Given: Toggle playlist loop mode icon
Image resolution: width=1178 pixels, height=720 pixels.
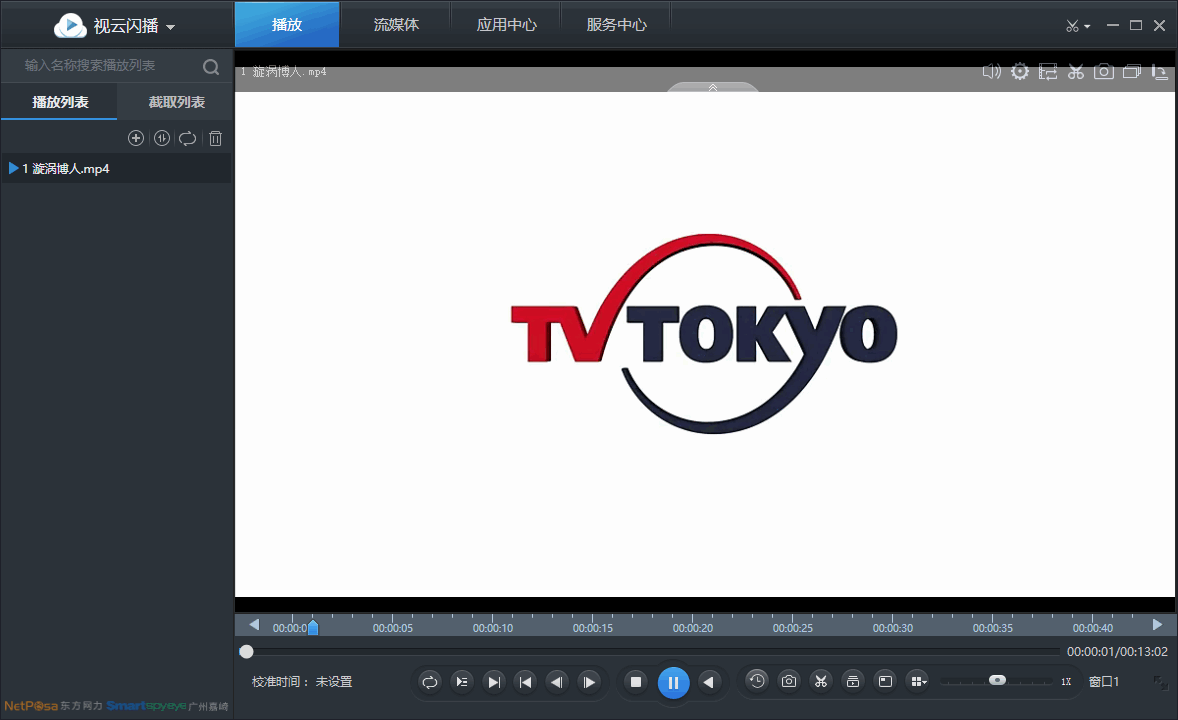Looking at the screenshot, I should point(188,138).
